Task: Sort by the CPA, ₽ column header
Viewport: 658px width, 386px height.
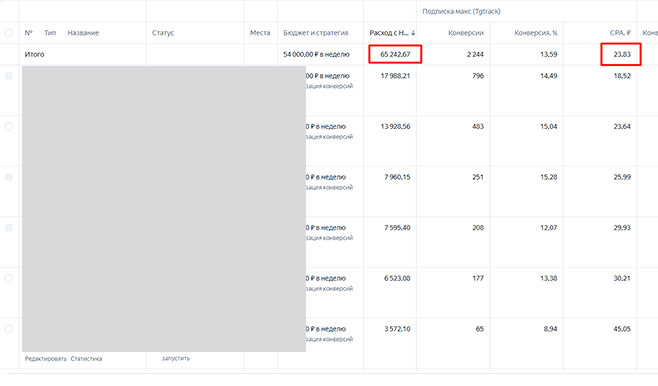Action: 620,33
